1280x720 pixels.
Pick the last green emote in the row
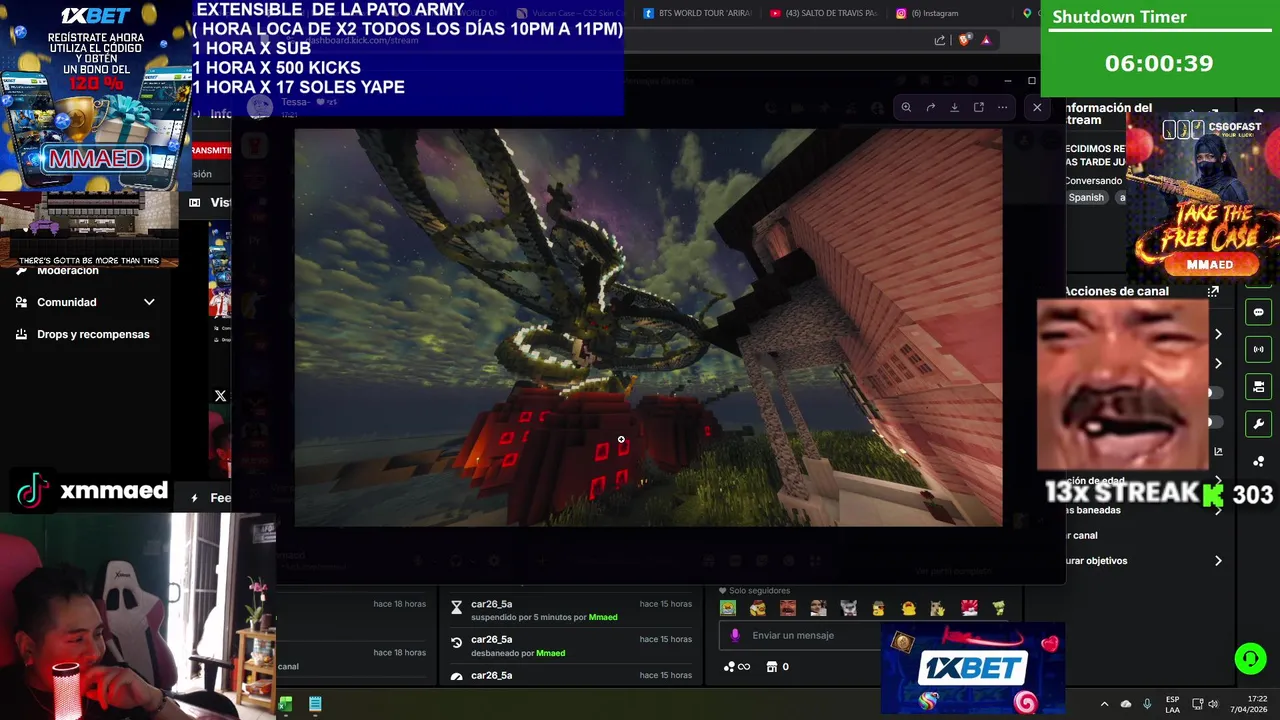tap(998, 608)
